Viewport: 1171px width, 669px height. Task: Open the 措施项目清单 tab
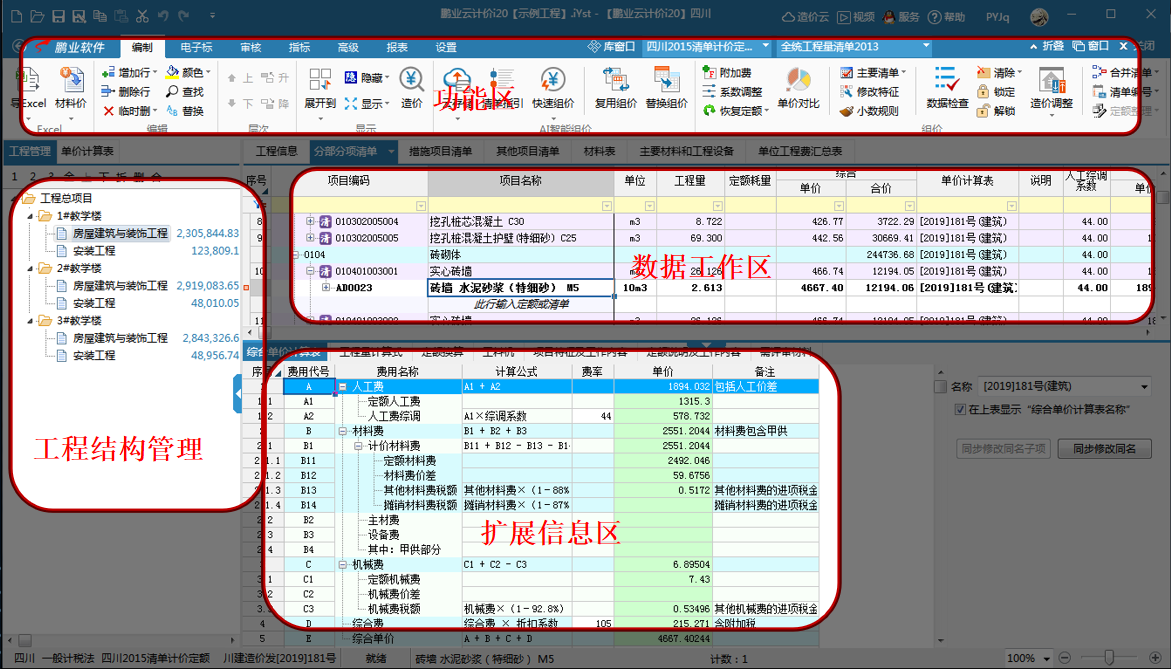click(441, 151)
